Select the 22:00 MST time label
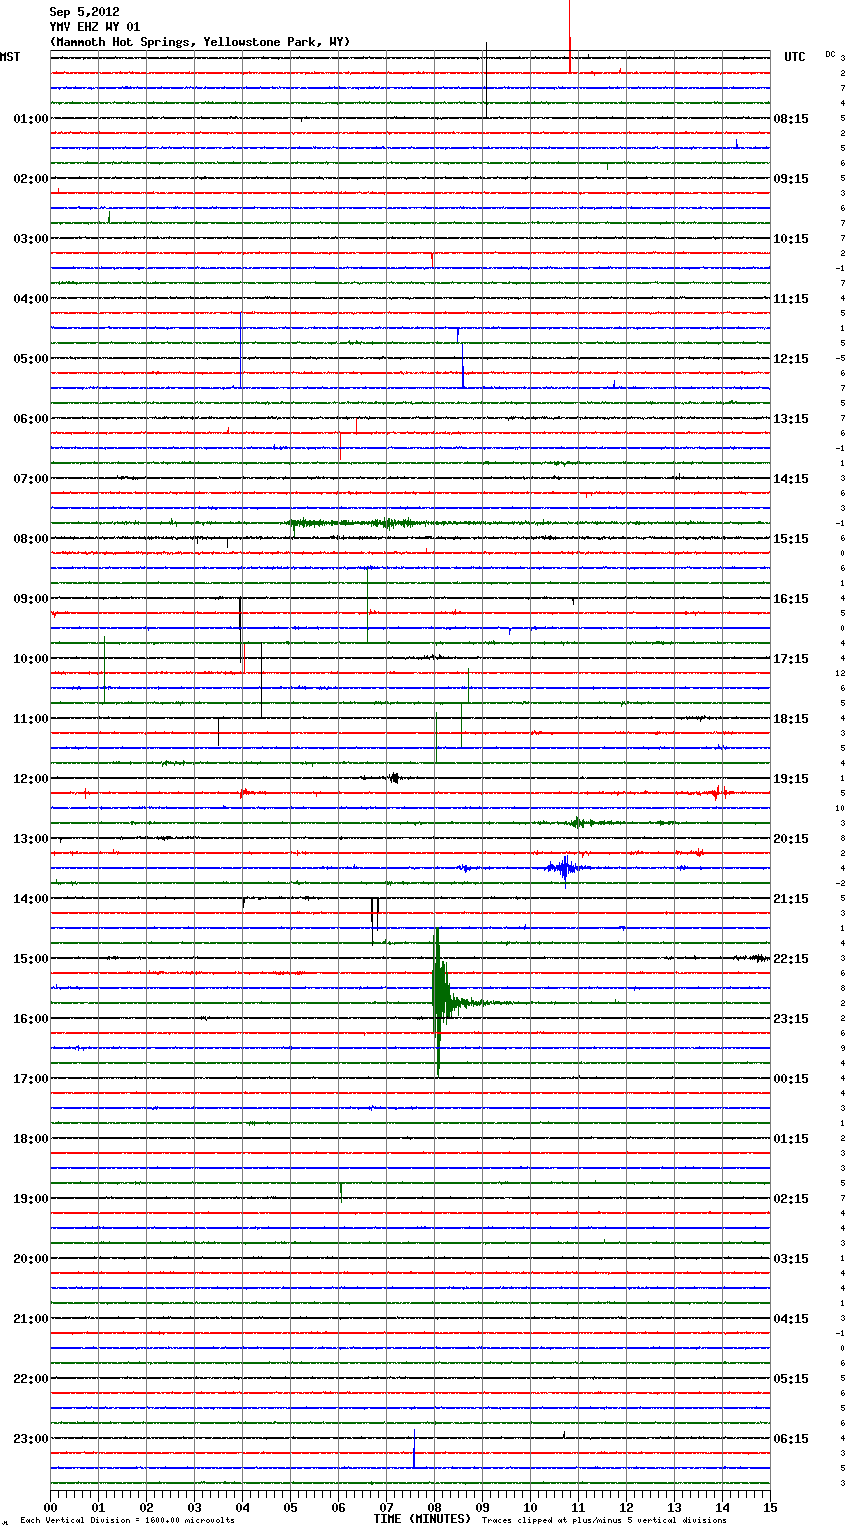The height and width of the screenshot is (1534, 850). pos(31,1379)
